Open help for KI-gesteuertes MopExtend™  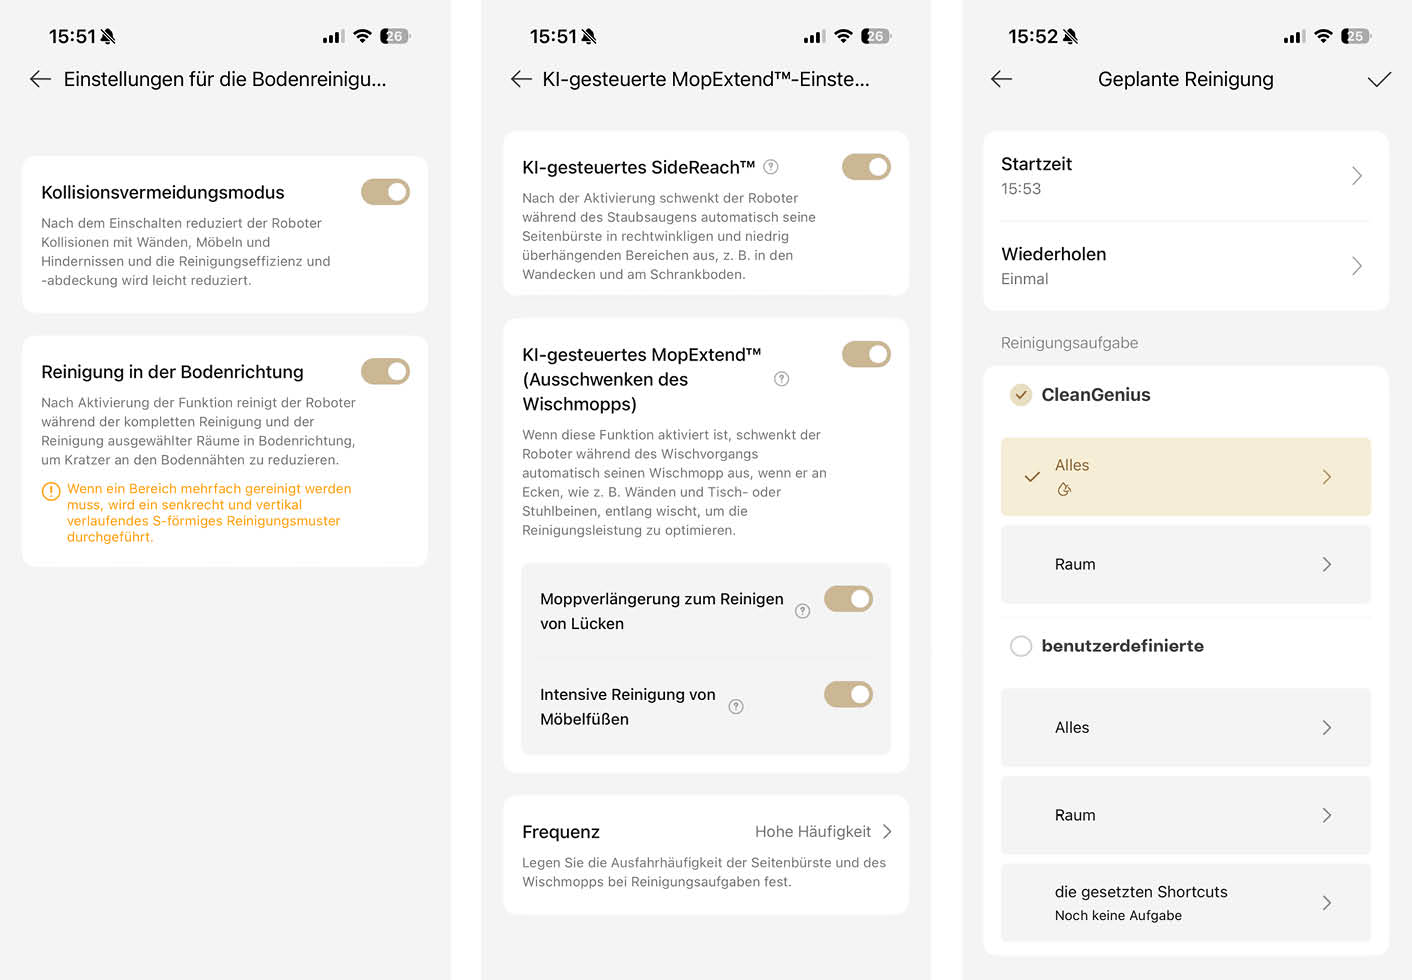coord(781,379)
